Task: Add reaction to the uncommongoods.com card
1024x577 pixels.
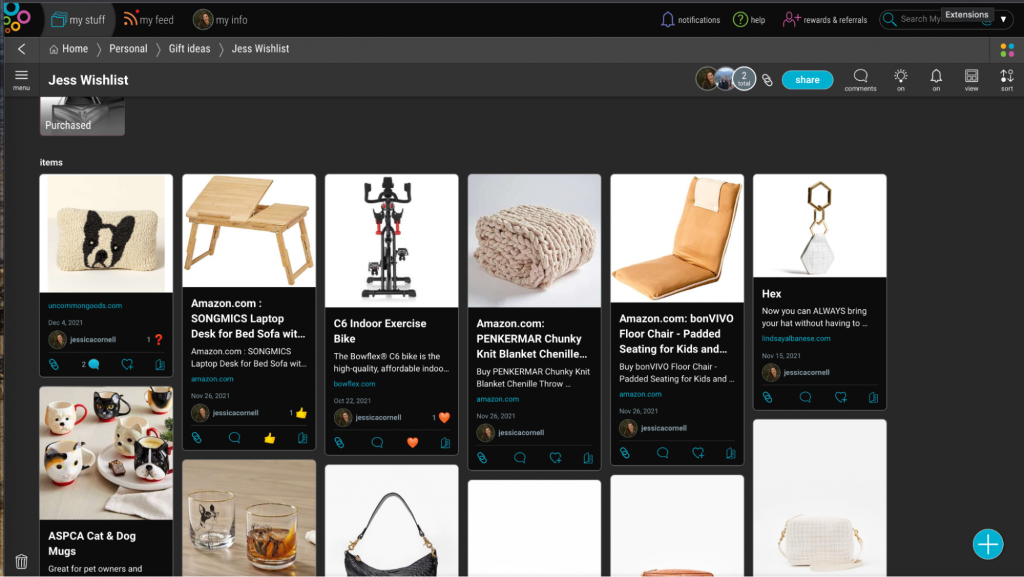Action: tap(127, 365)
